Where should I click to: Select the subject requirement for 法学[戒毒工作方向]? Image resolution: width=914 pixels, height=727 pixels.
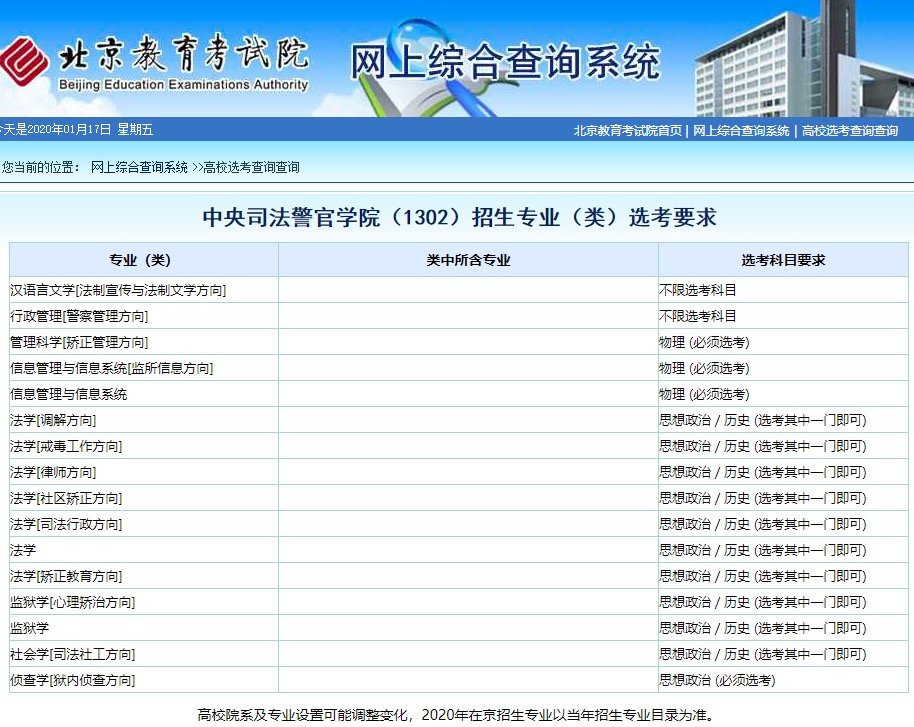pyautogui.click(x=763, y=447)
